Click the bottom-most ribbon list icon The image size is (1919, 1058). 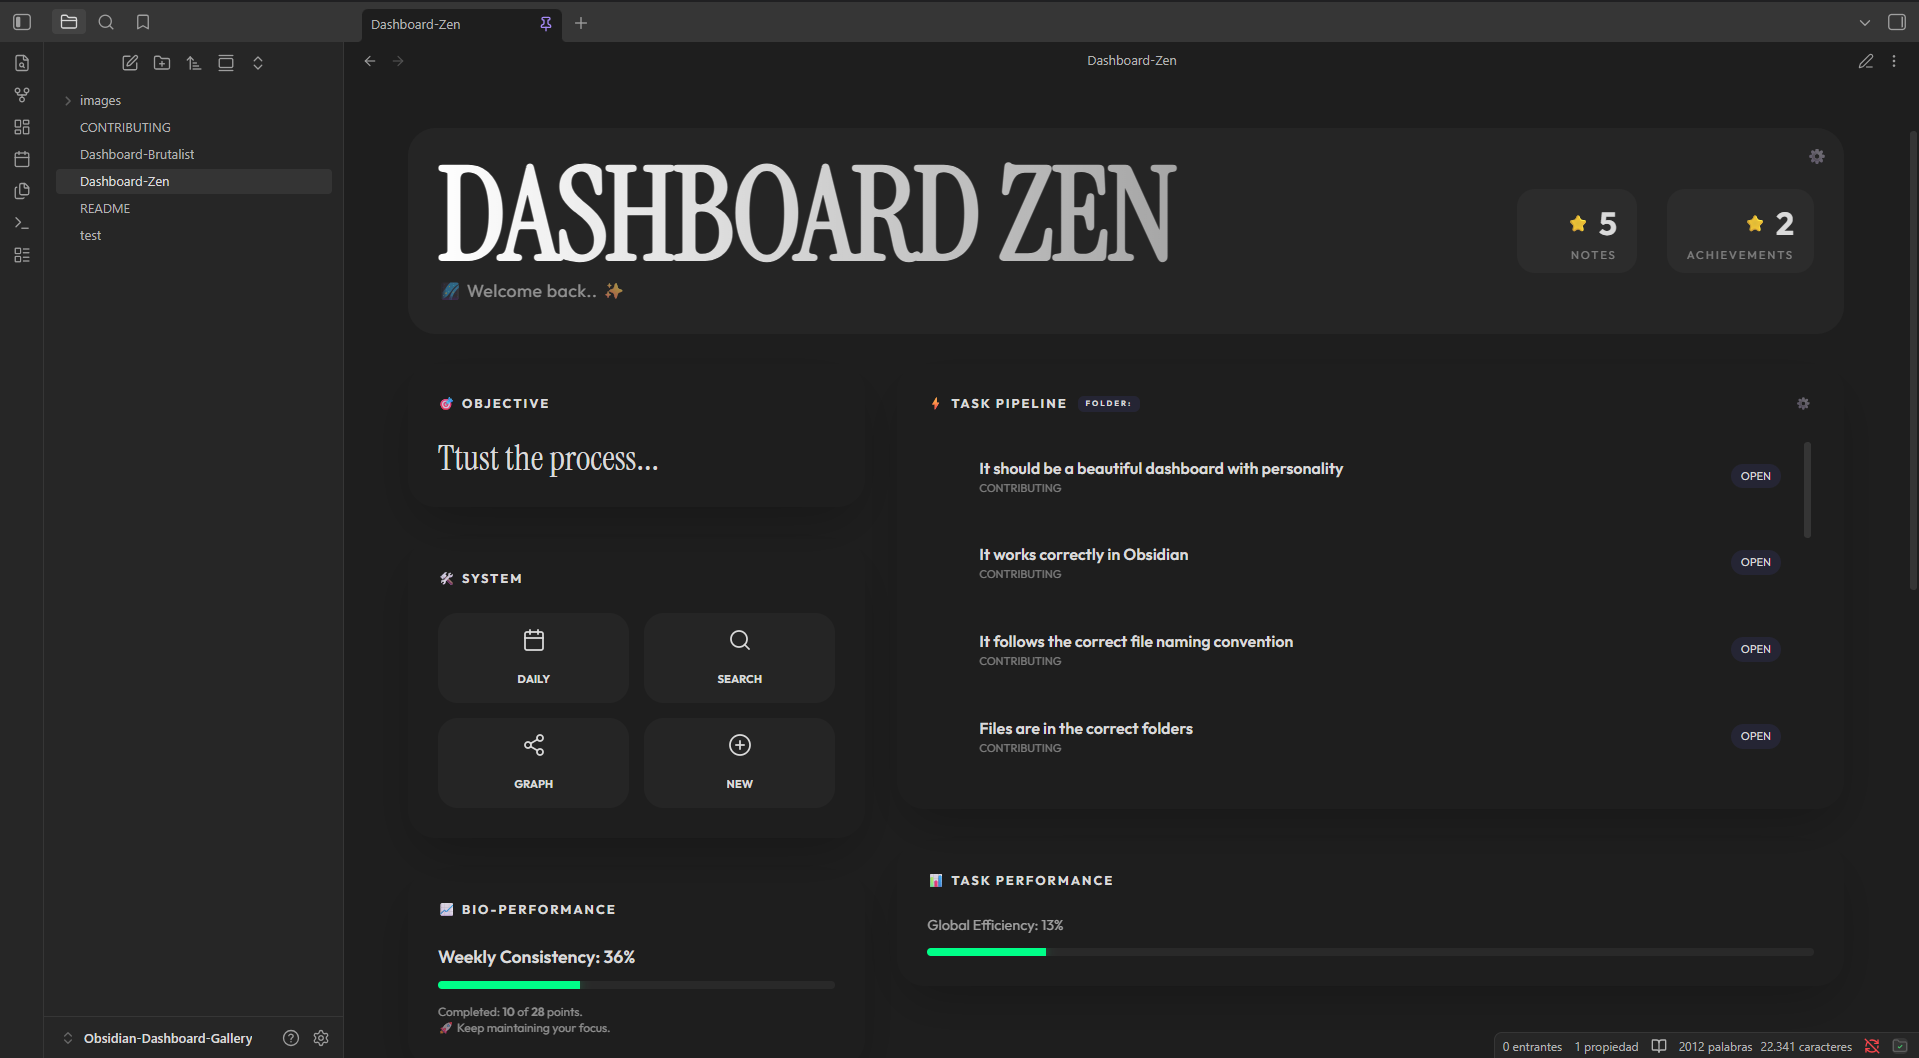pos(22,255)
